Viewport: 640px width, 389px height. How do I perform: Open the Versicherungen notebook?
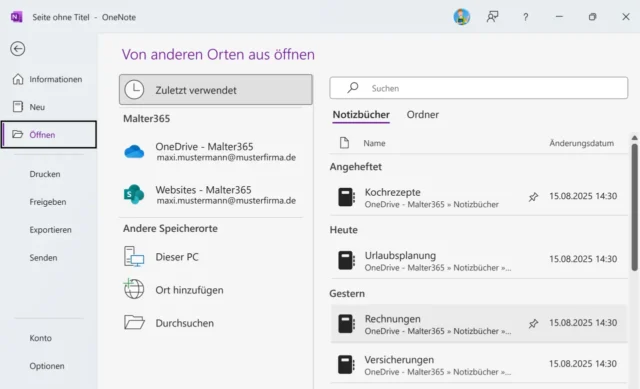point(479,364)
